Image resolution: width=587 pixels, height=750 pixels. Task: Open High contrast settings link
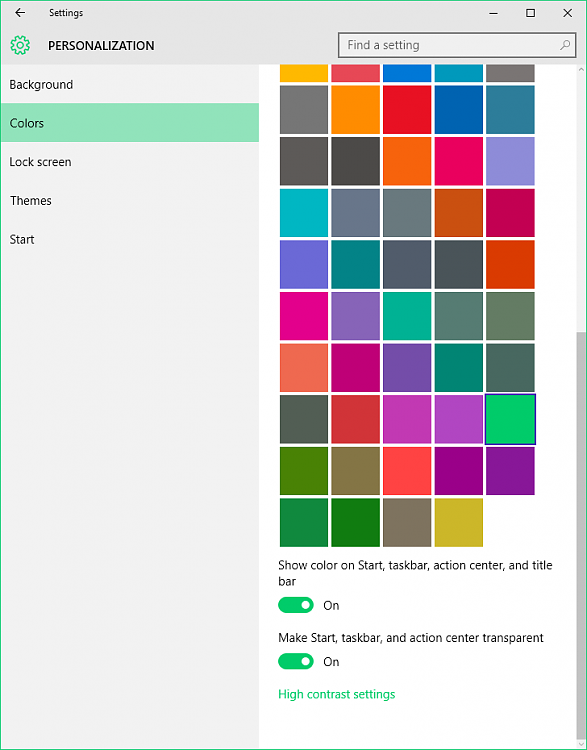click(x=336, y=694)
